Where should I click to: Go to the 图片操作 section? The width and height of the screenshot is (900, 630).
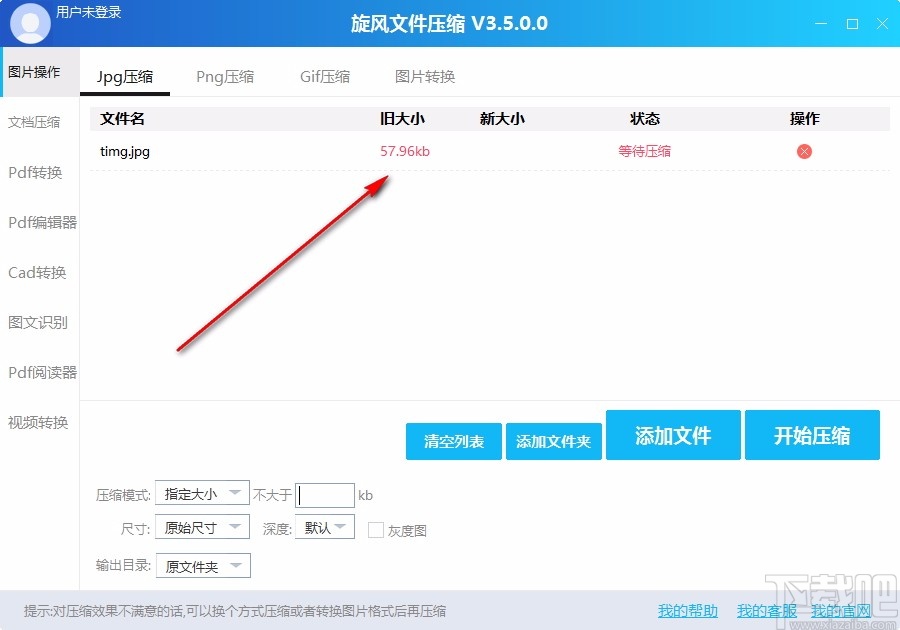click(38, 72)
